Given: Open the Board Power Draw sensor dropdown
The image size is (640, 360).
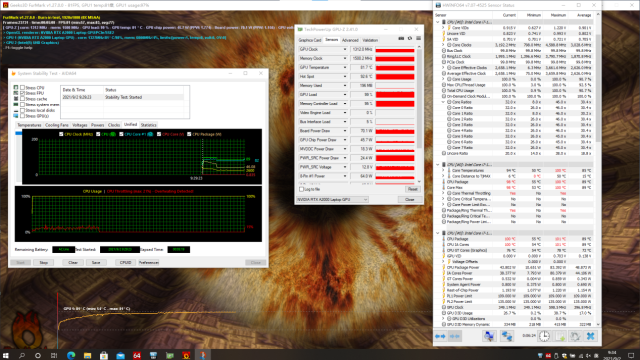Looking at the screenshot, I should 345,131.
